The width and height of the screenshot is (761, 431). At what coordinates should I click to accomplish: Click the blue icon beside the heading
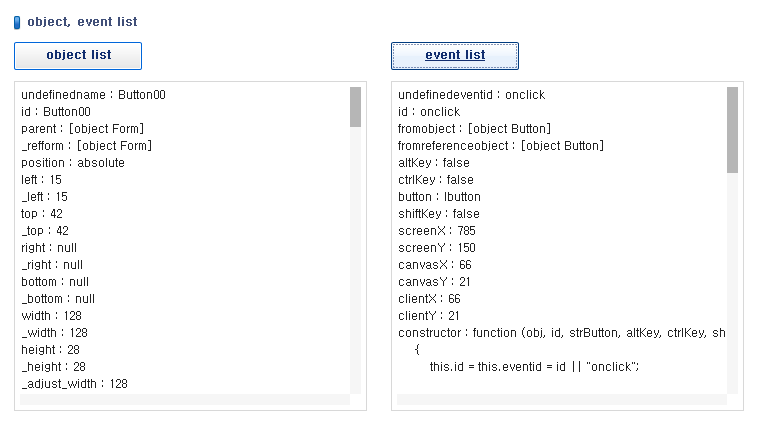click(17, 22)
